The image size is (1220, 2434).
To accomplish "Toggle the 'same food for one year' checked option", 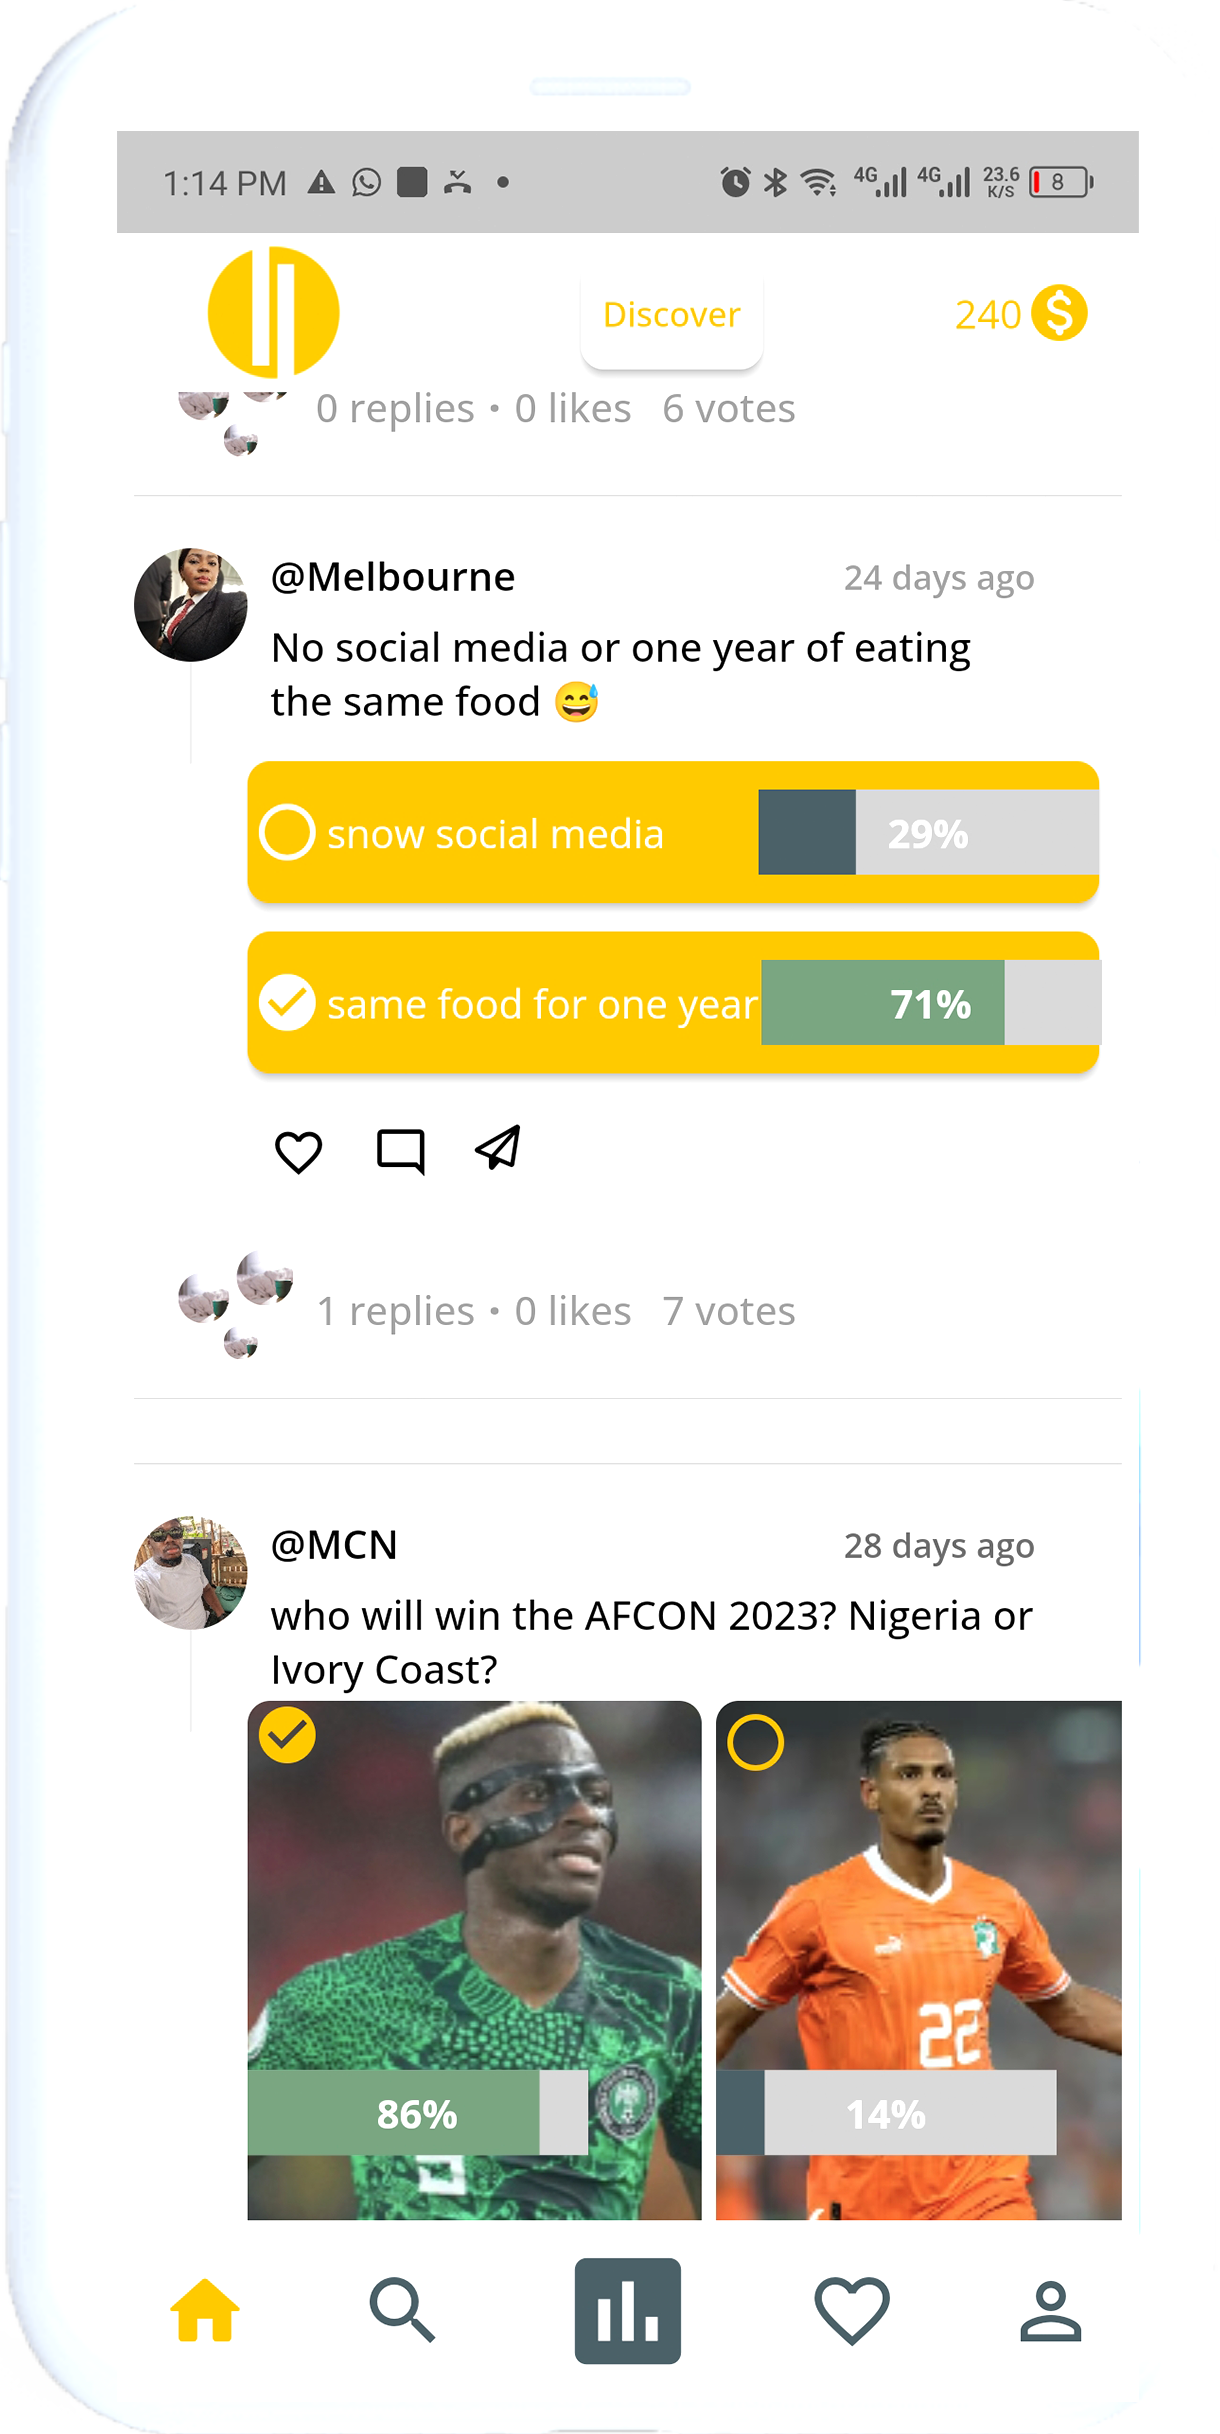I will [287, 1002].
